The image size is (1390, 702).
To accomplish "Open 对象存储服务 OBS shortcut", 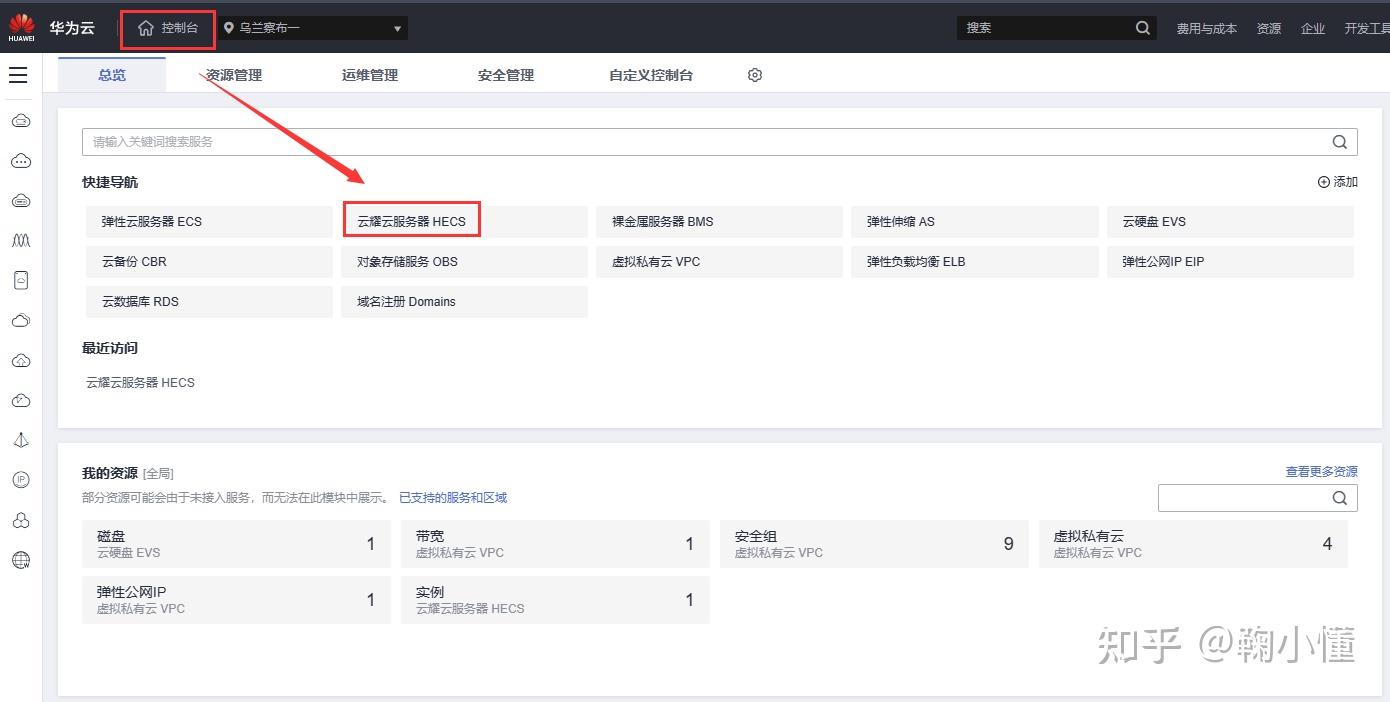I will 465,261.
